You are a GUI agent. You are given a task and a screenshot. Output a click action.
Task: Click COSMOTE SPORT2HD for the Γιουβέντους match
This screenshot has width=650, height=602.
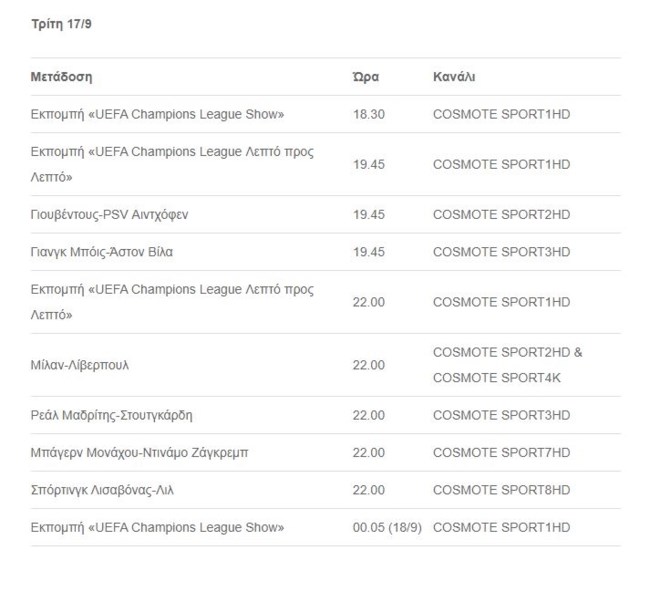point(501,215)
